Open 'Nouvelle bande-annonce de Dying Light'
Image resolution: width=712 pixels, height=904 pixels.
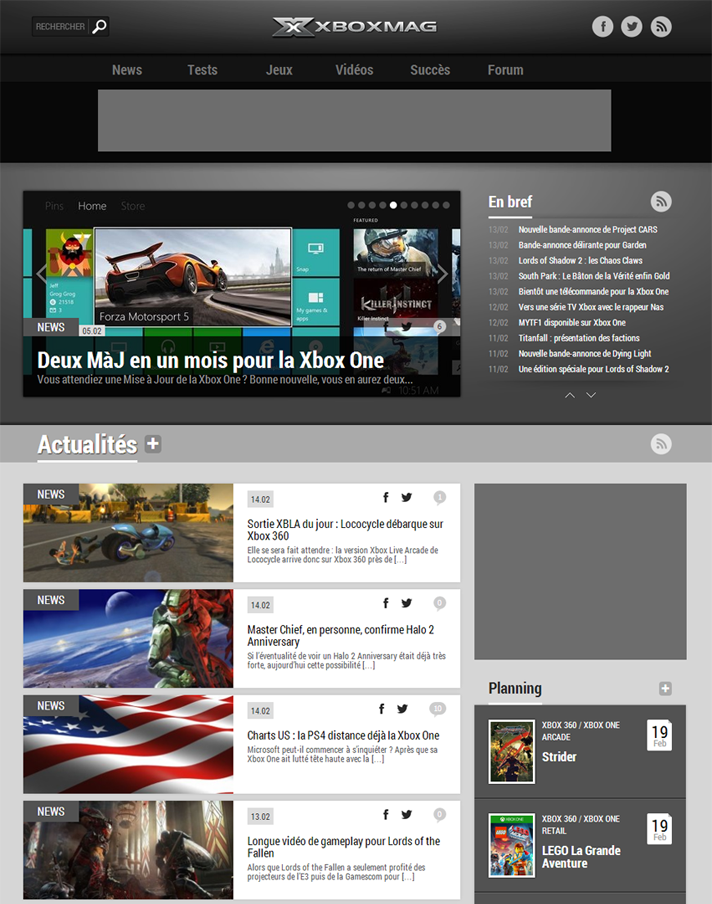click(585, 354)
